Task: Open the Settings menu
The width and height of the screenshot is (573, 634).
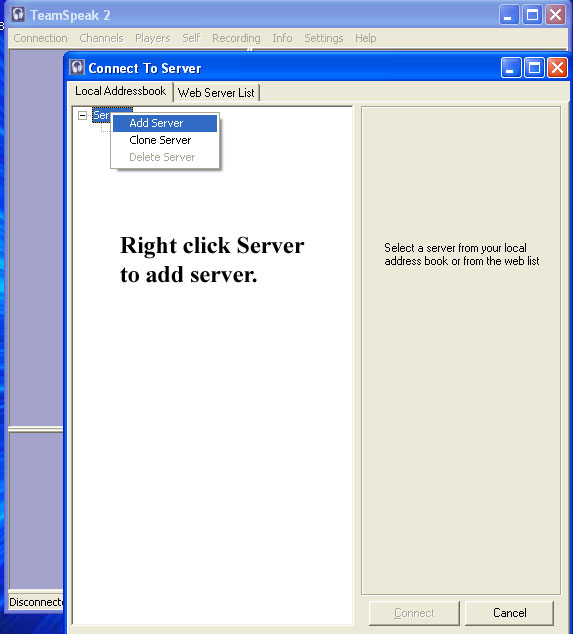Action: (324, 38)
